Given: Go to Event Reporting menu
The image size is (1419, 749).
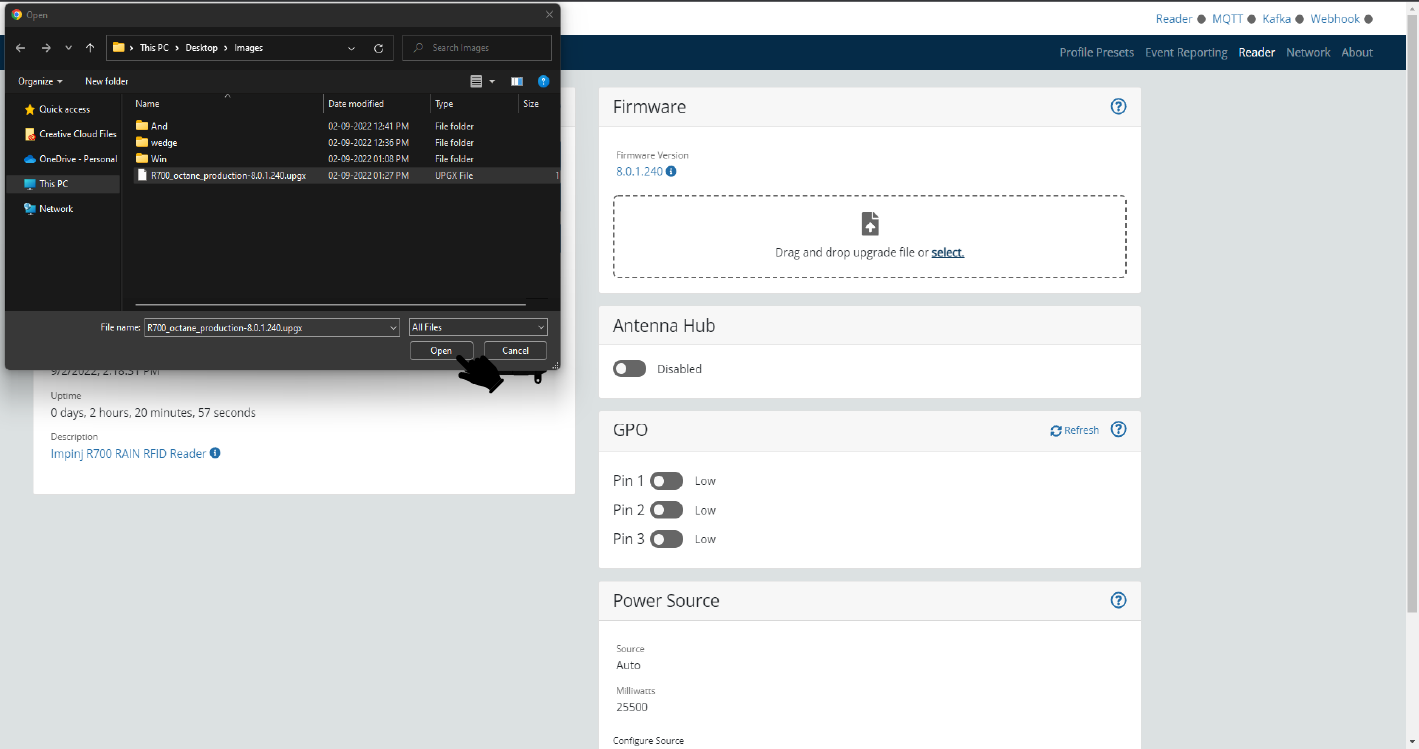Looking at the screenshot, I should tap(1185, 53).
